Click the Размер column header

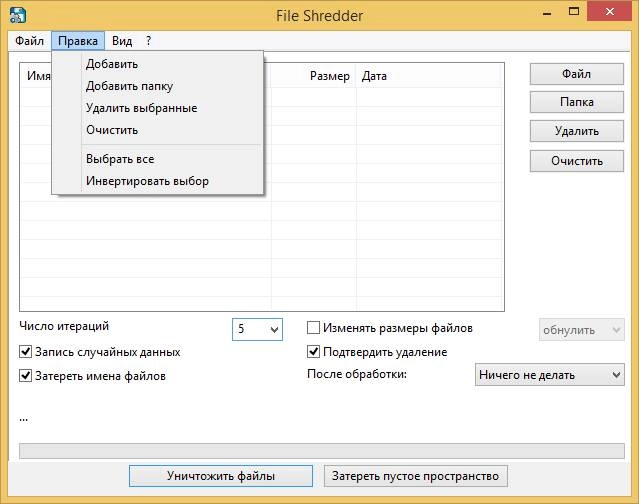313,76
